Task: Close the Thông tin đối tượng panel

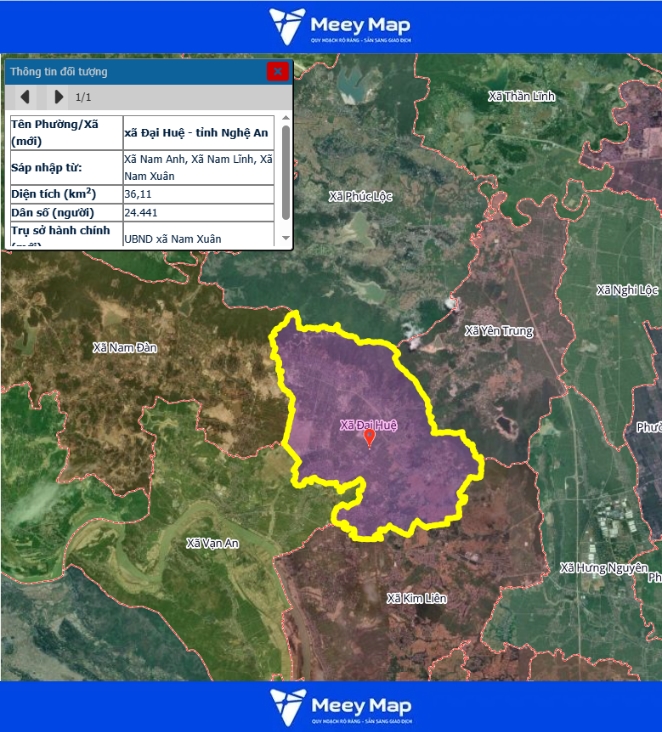Action: pyautogui.click(x=277, y=71)
